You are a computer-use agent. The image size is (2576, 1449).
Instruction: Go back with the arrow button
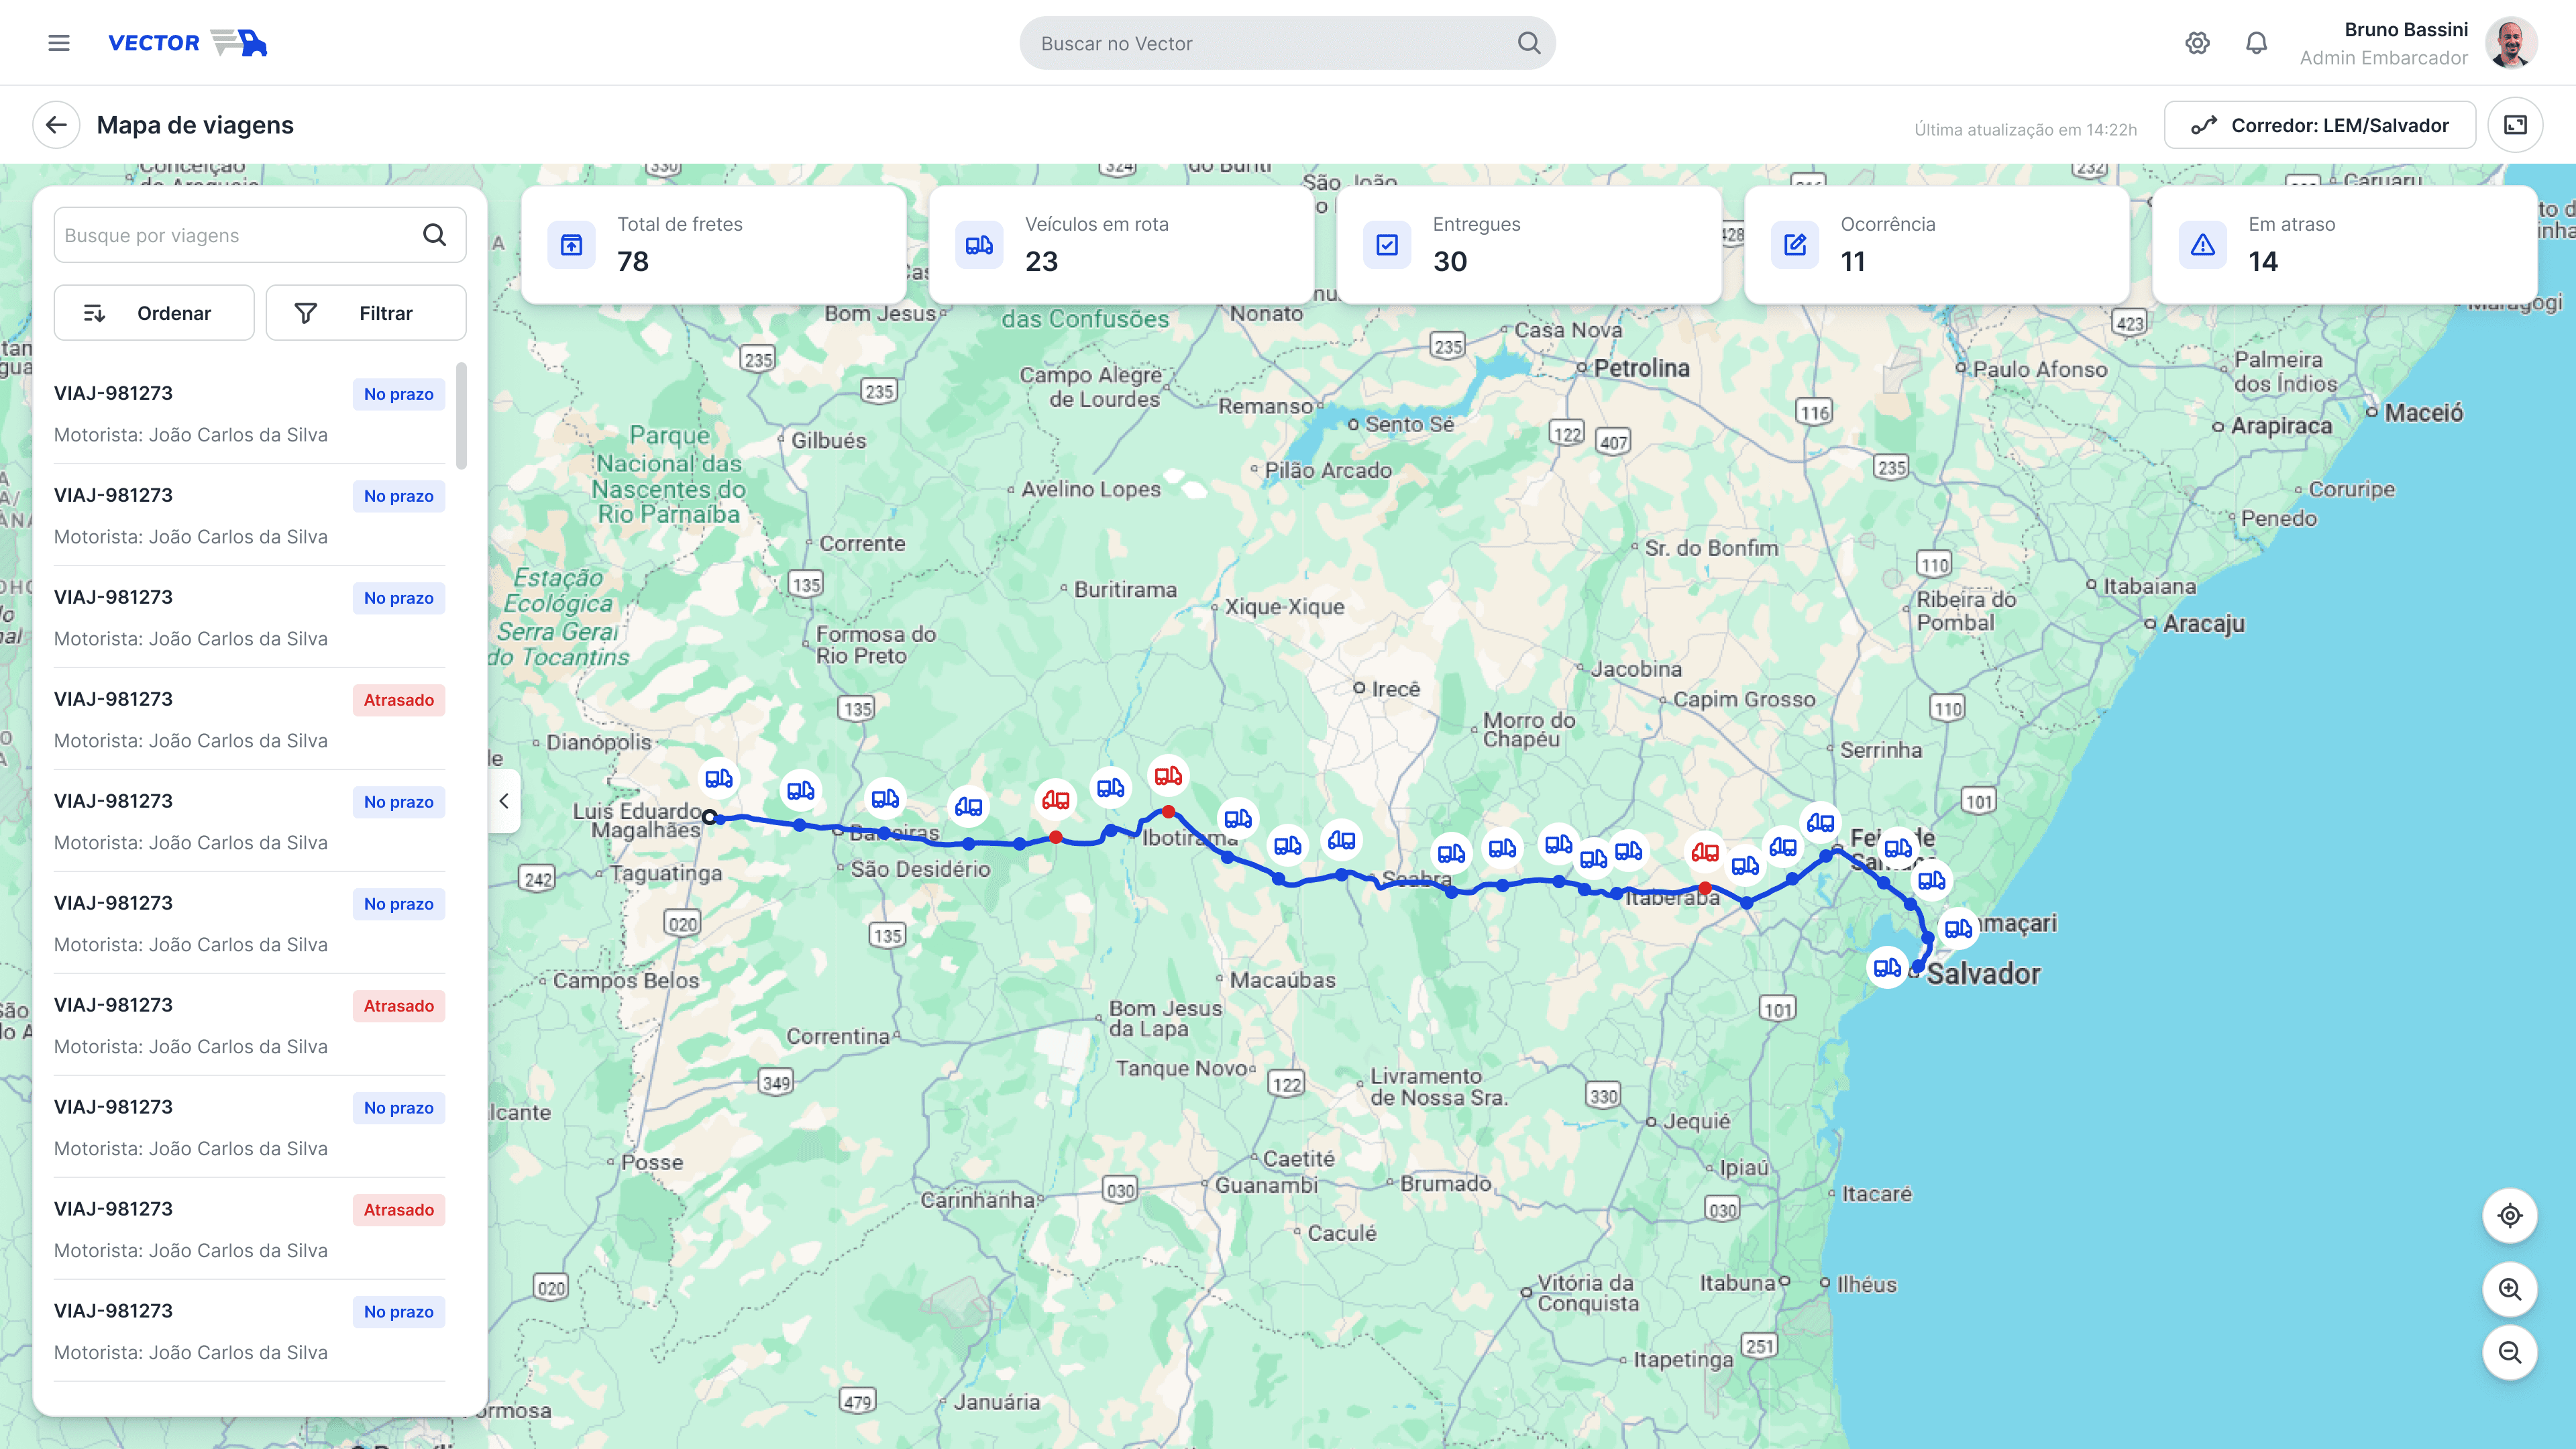click(56, 125)
